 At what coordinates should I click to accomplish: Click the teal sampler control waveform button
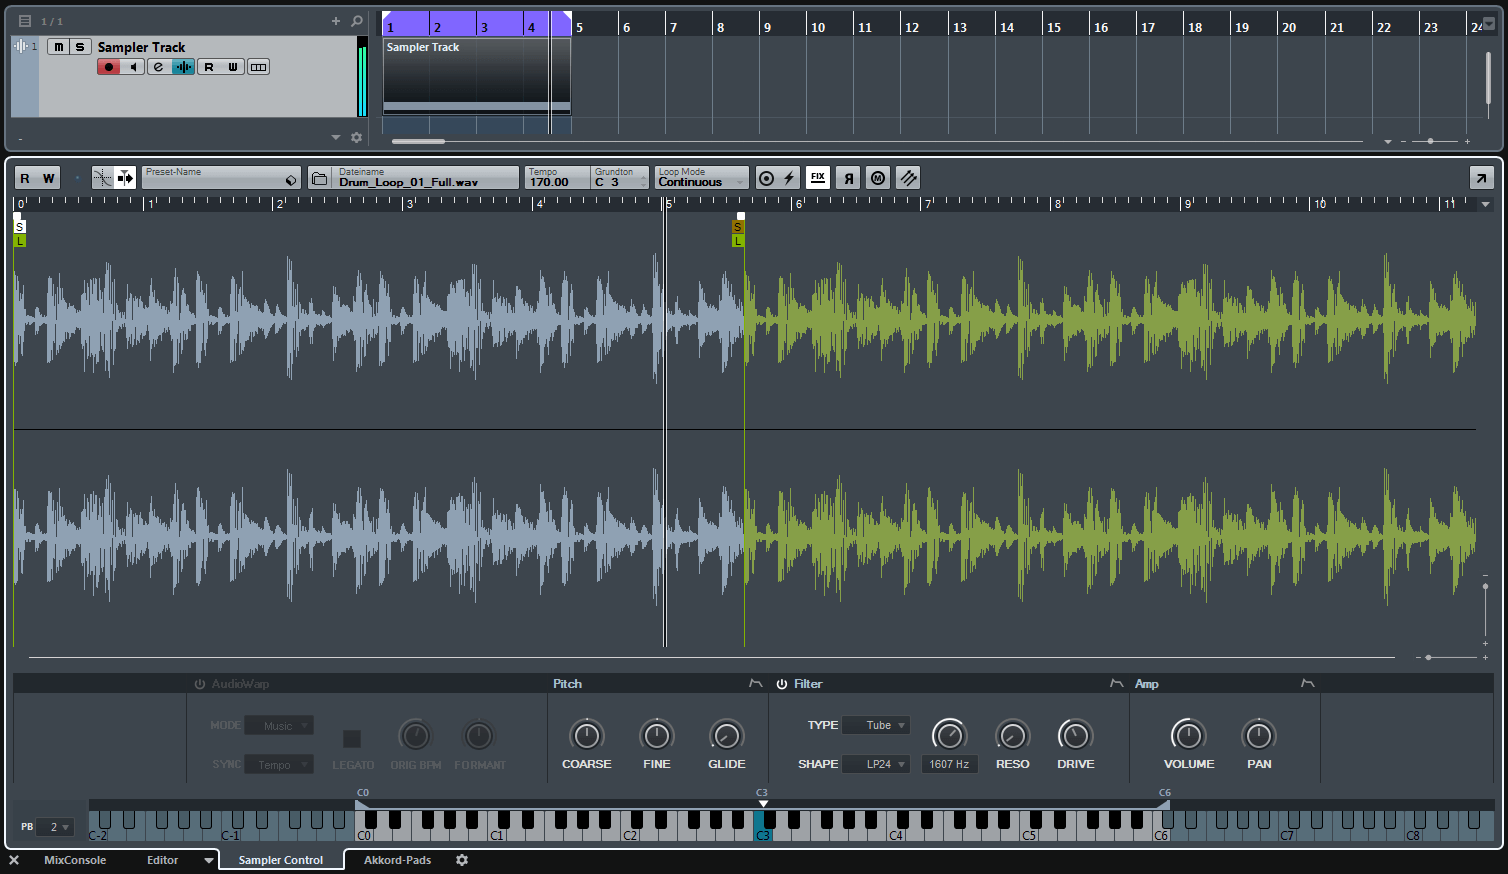tap(183, 67)
